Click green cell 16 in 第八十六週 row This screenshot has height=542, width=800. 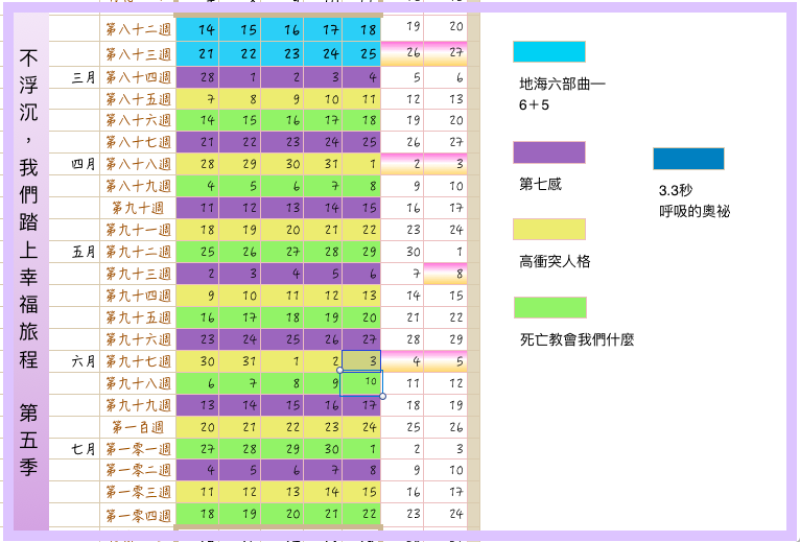point(282,120)
